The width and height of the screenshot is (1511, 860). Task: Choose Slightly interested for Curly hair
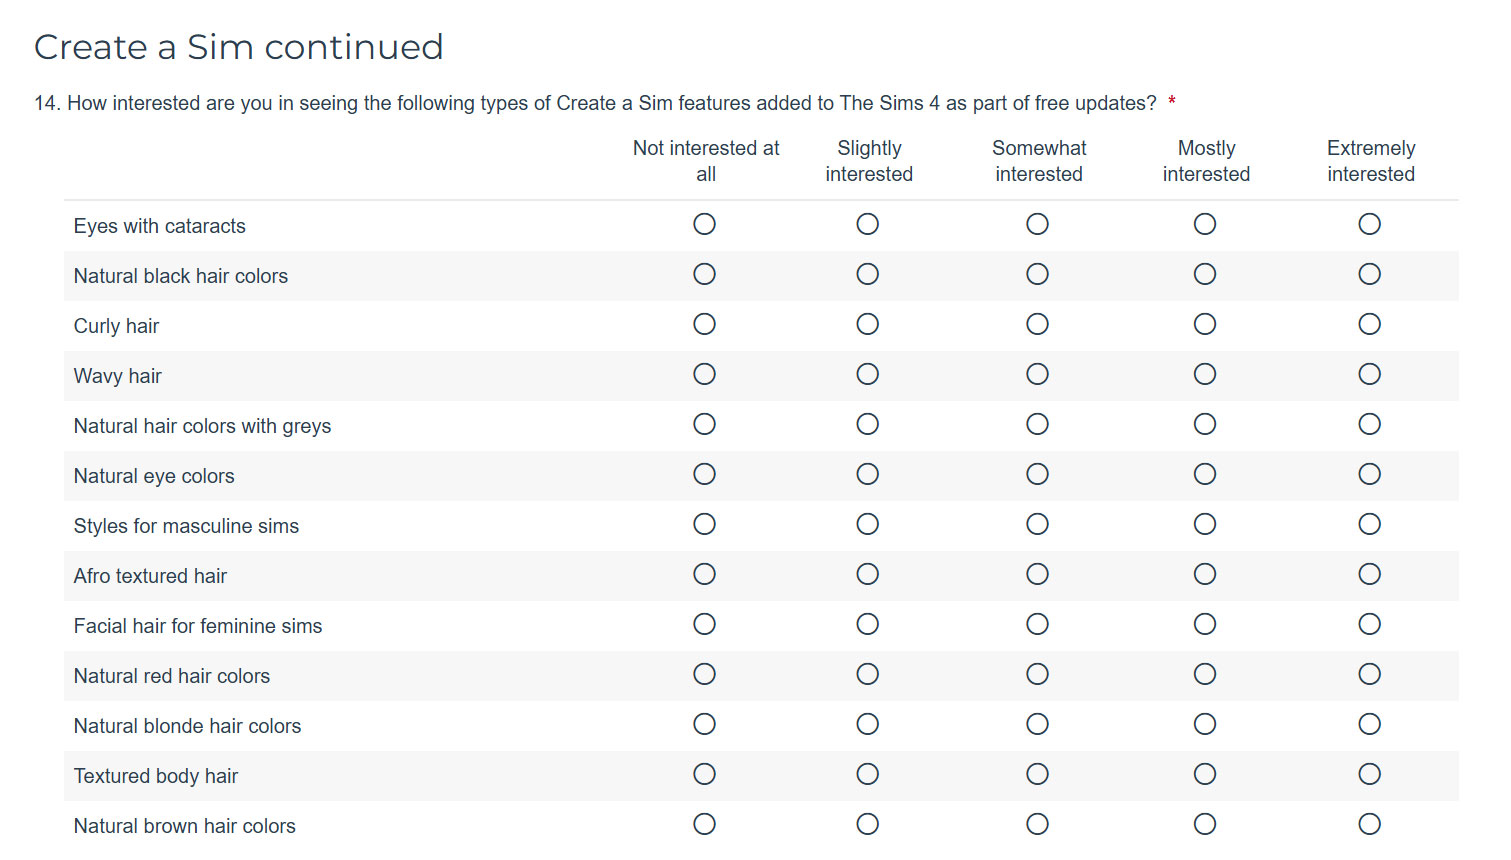coord(868,324)
